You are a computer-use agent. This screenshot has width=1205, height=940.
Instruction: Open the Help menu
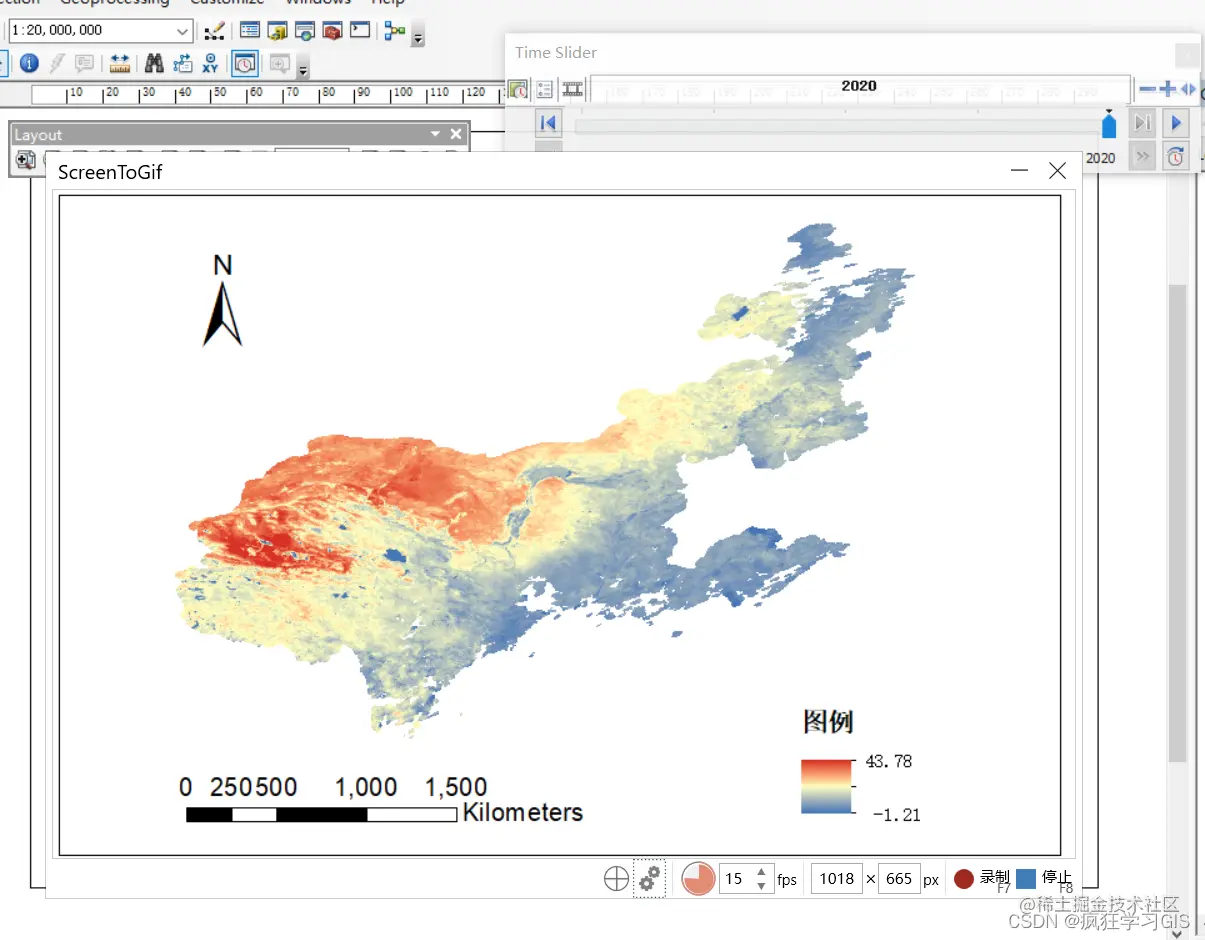(388, 3)
